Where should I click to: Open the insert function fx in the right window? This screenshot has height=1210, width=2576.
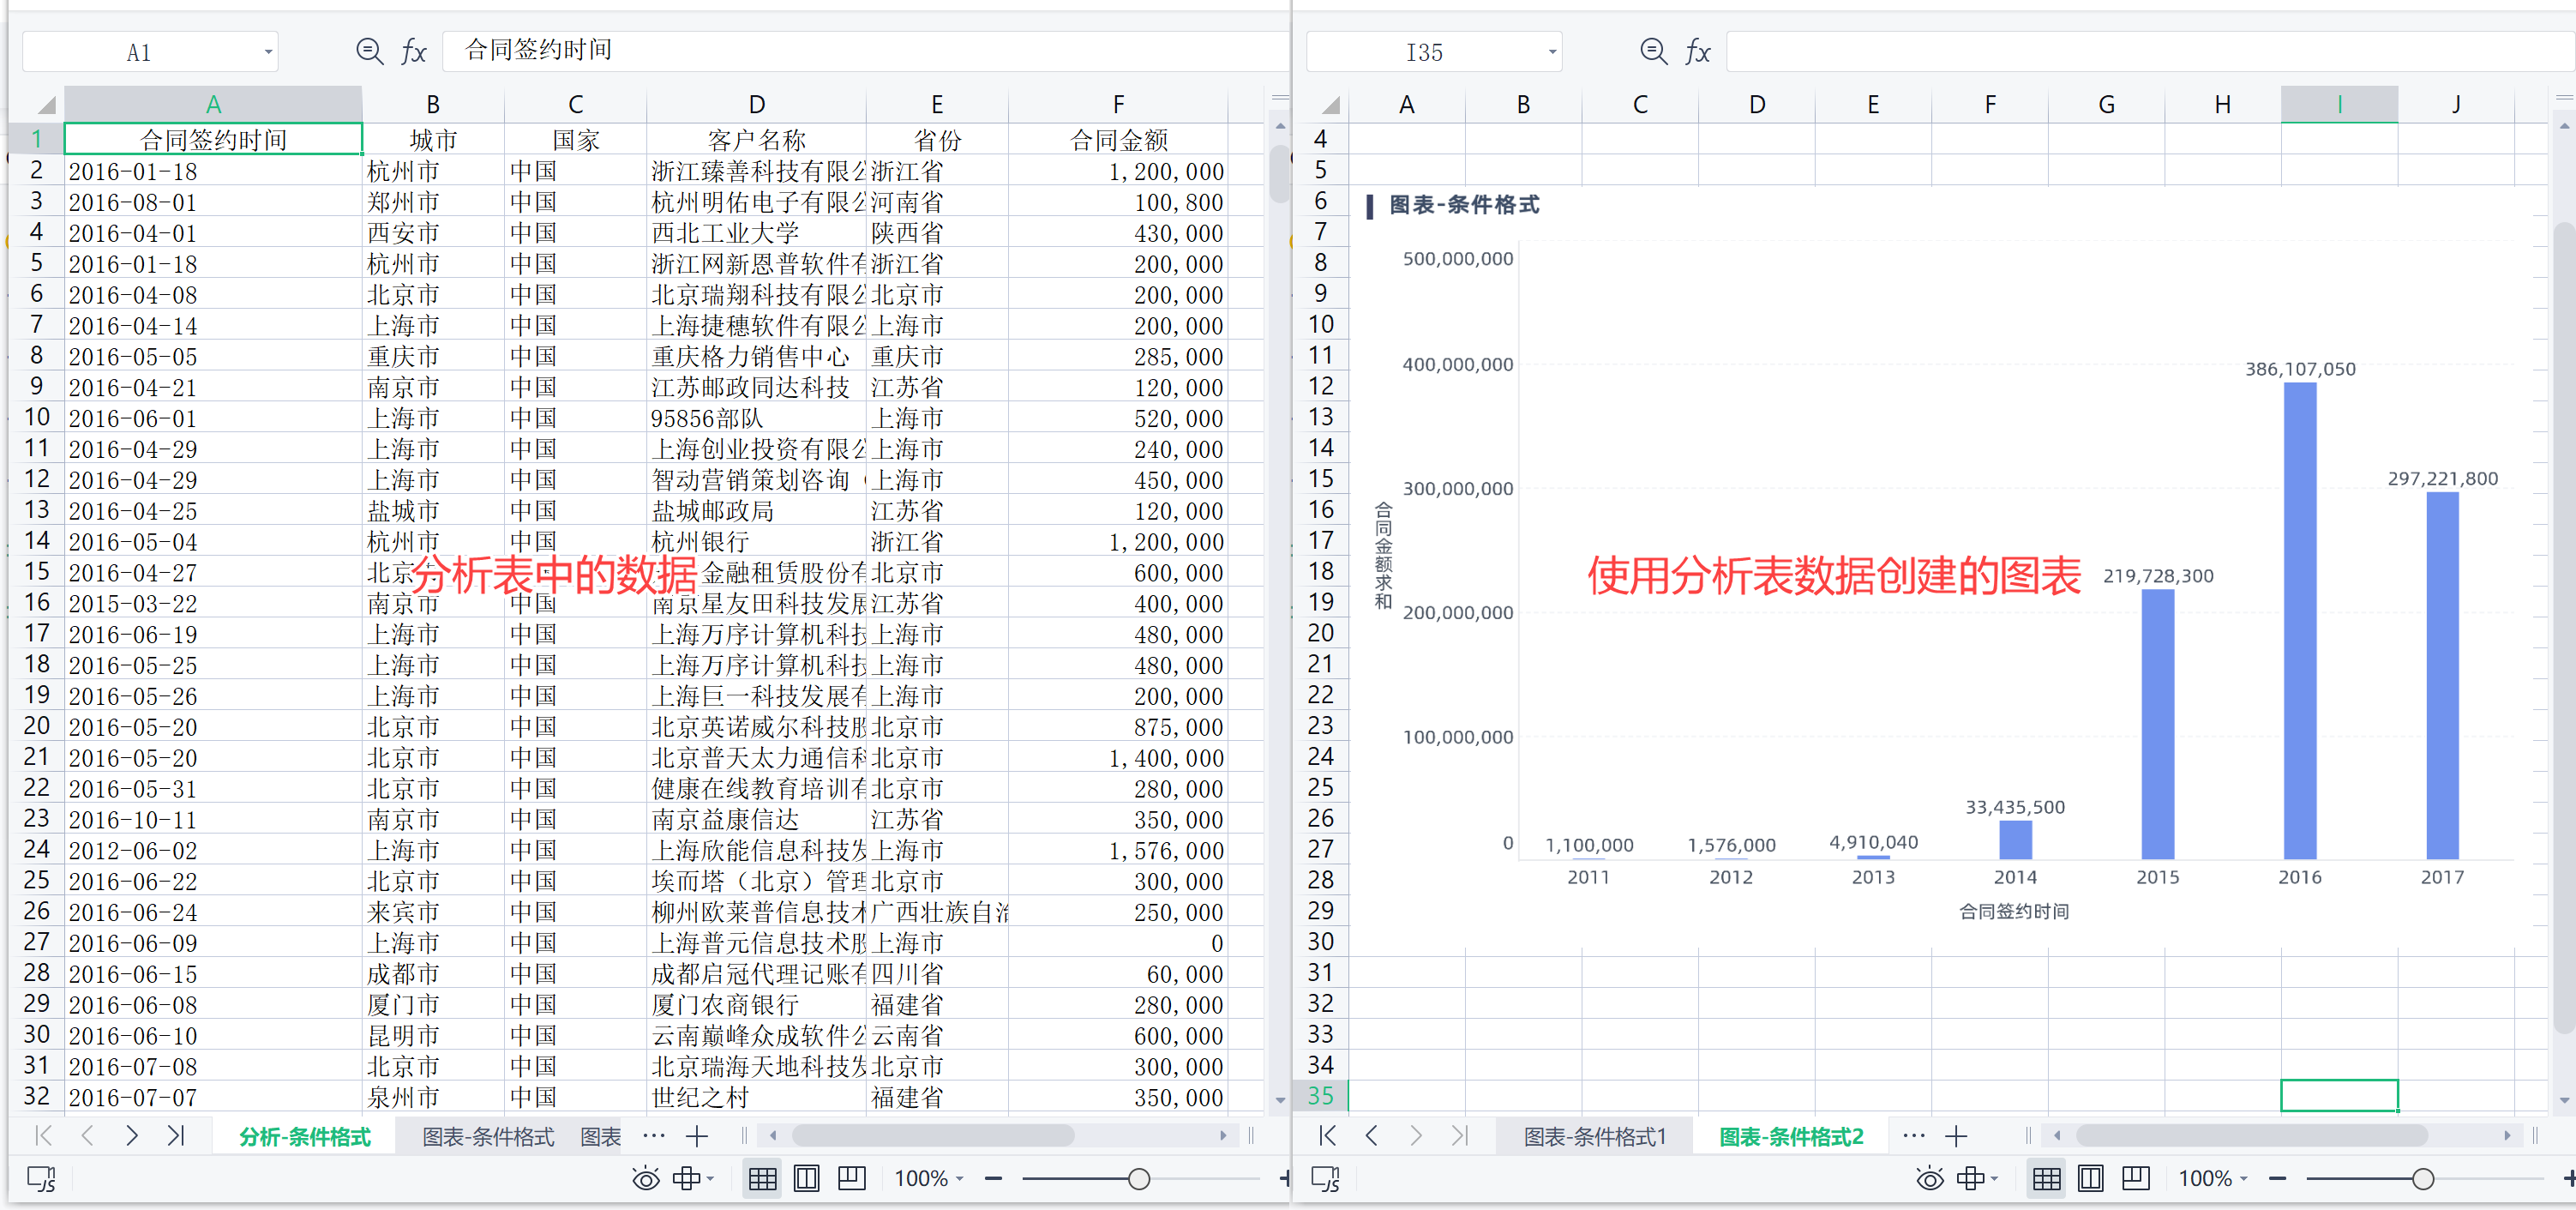pos(1697,51)
